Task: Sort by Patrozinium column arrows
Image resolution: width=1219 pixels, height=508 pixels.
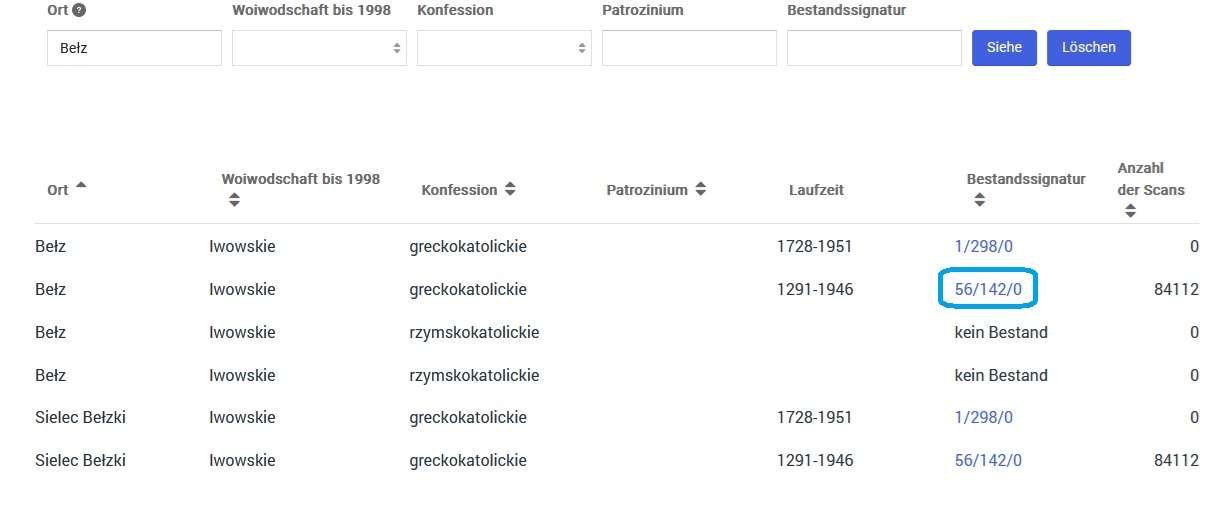Action: point(700,189)
